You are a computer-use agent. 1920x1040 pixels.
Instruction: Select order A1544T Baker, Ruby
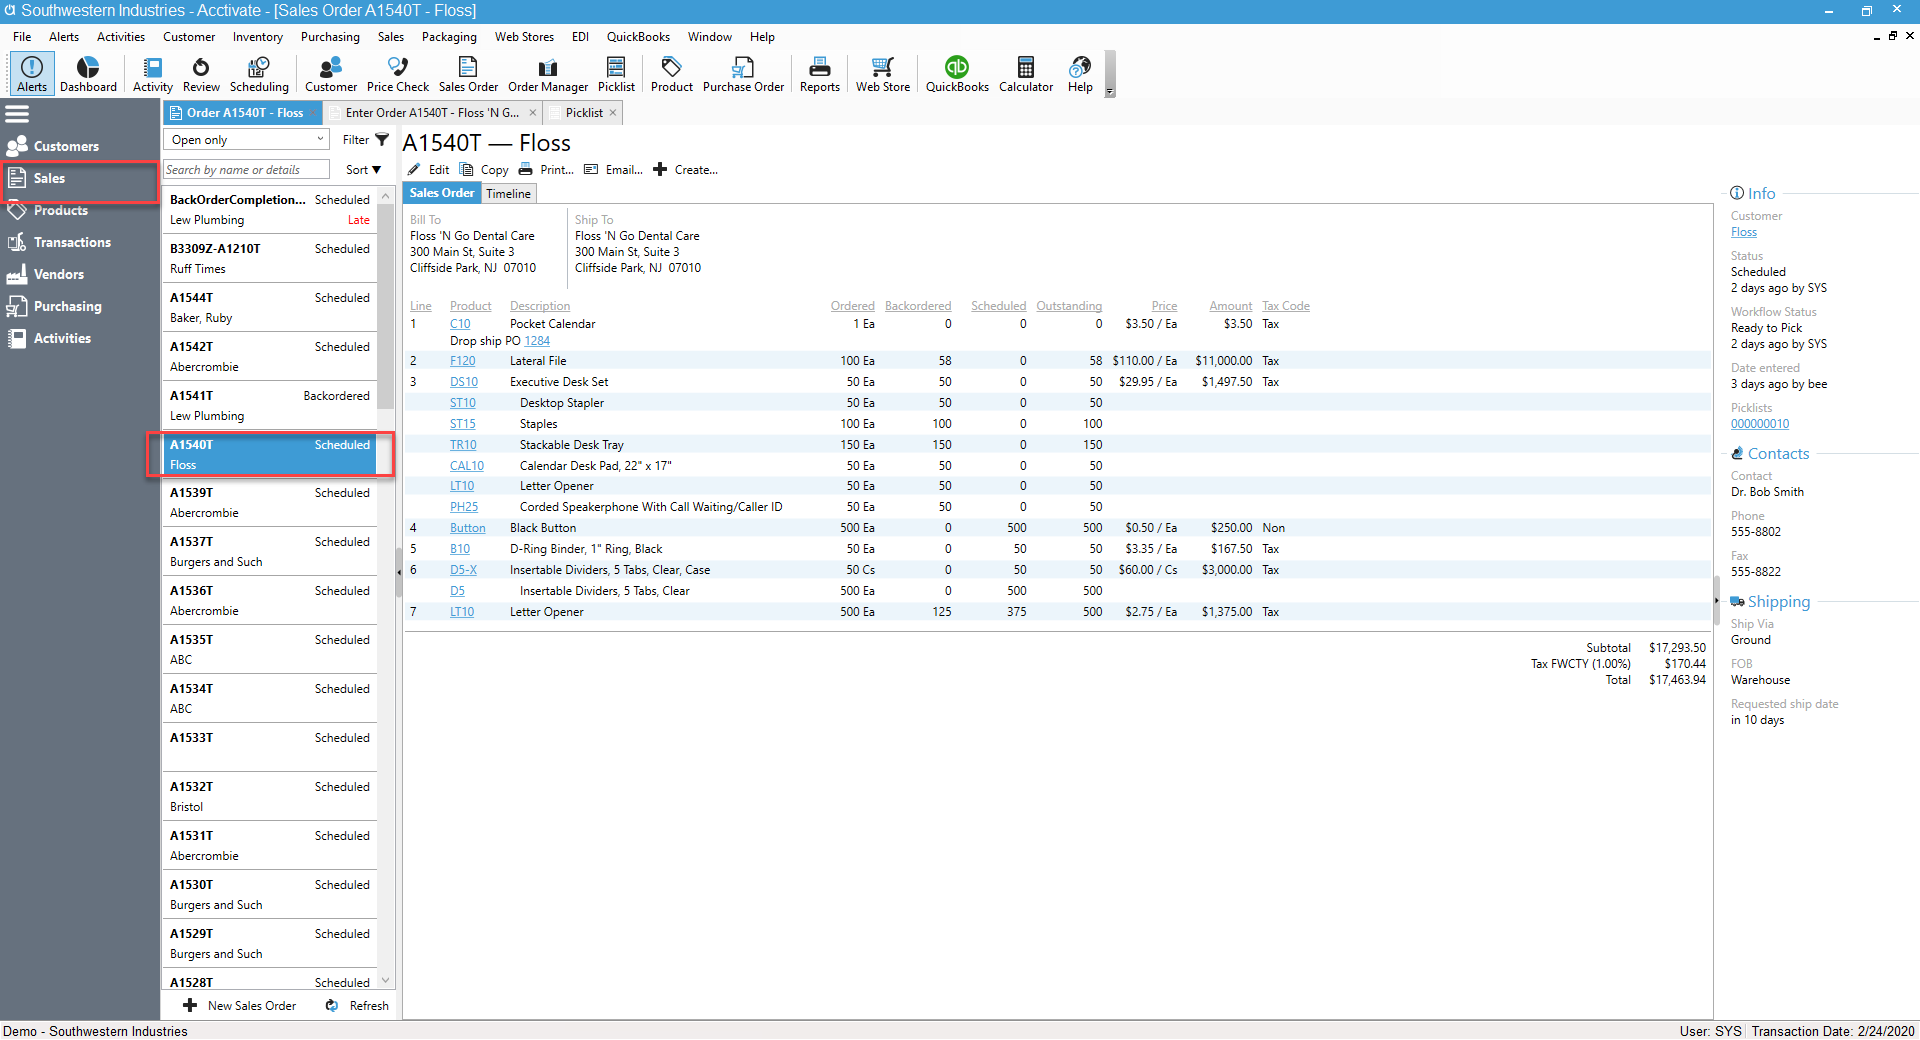[270, 307]
